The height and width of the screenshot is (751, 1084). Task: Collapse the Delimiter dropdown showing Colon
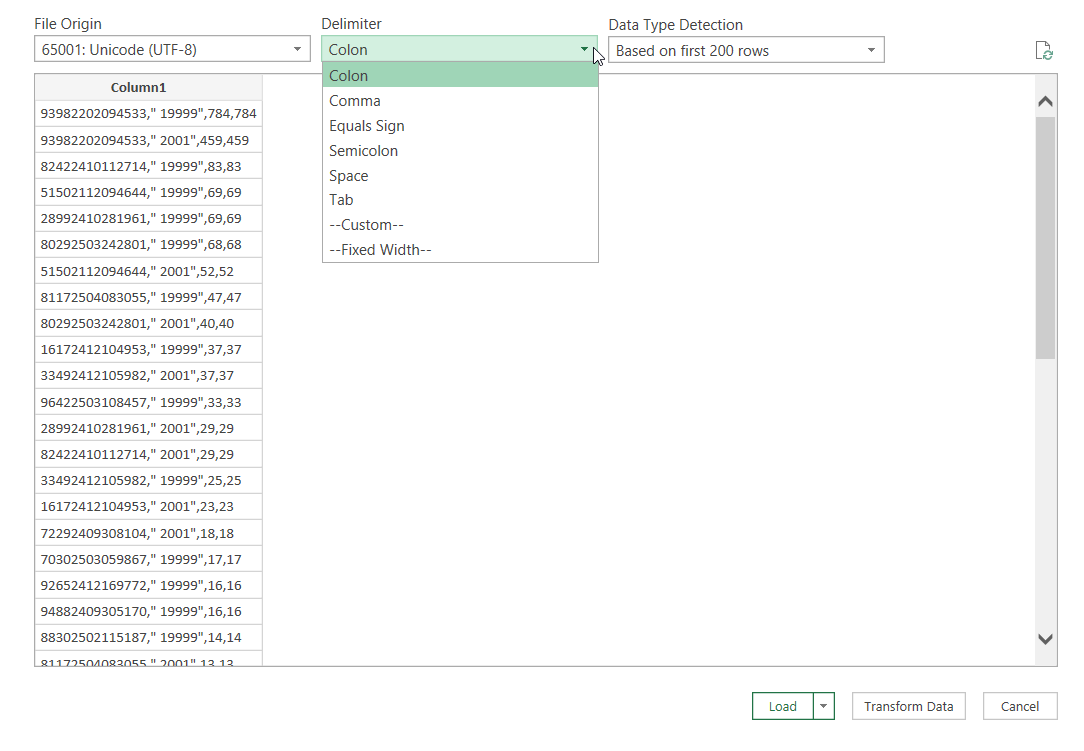(x=459, y=49)
